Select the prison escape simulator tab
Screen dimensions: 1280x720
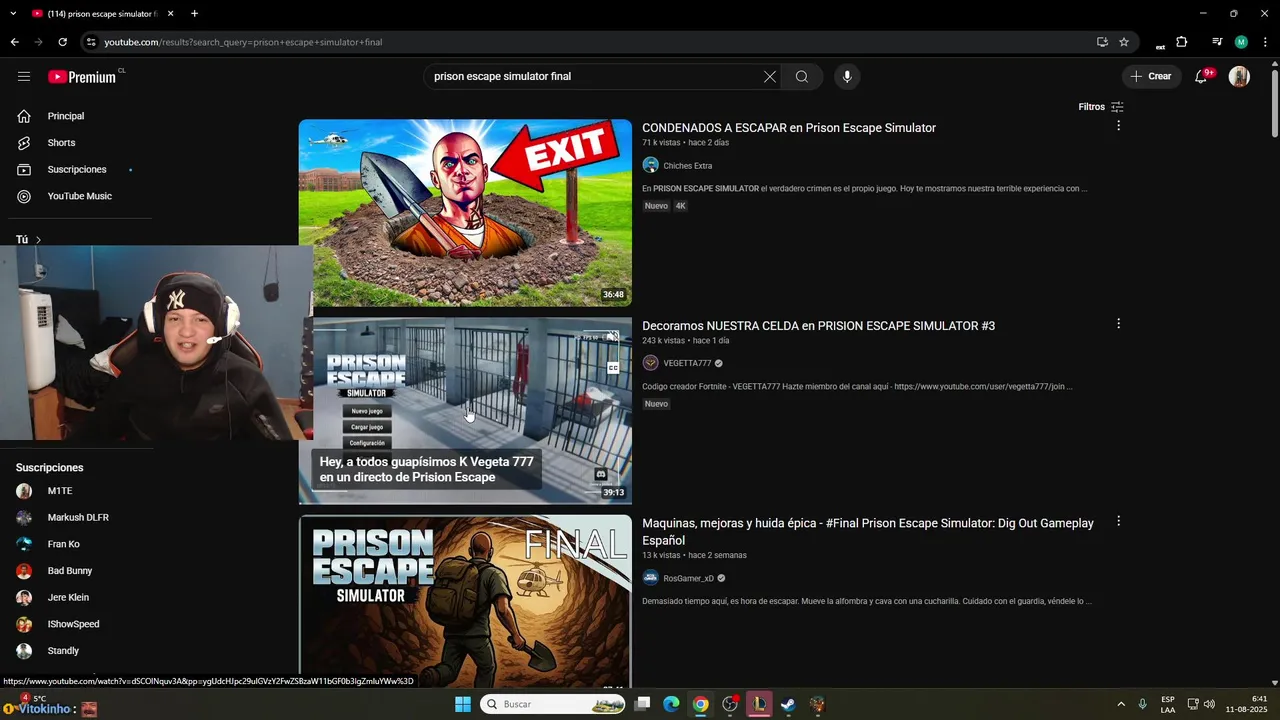click(x=102, y=14)
